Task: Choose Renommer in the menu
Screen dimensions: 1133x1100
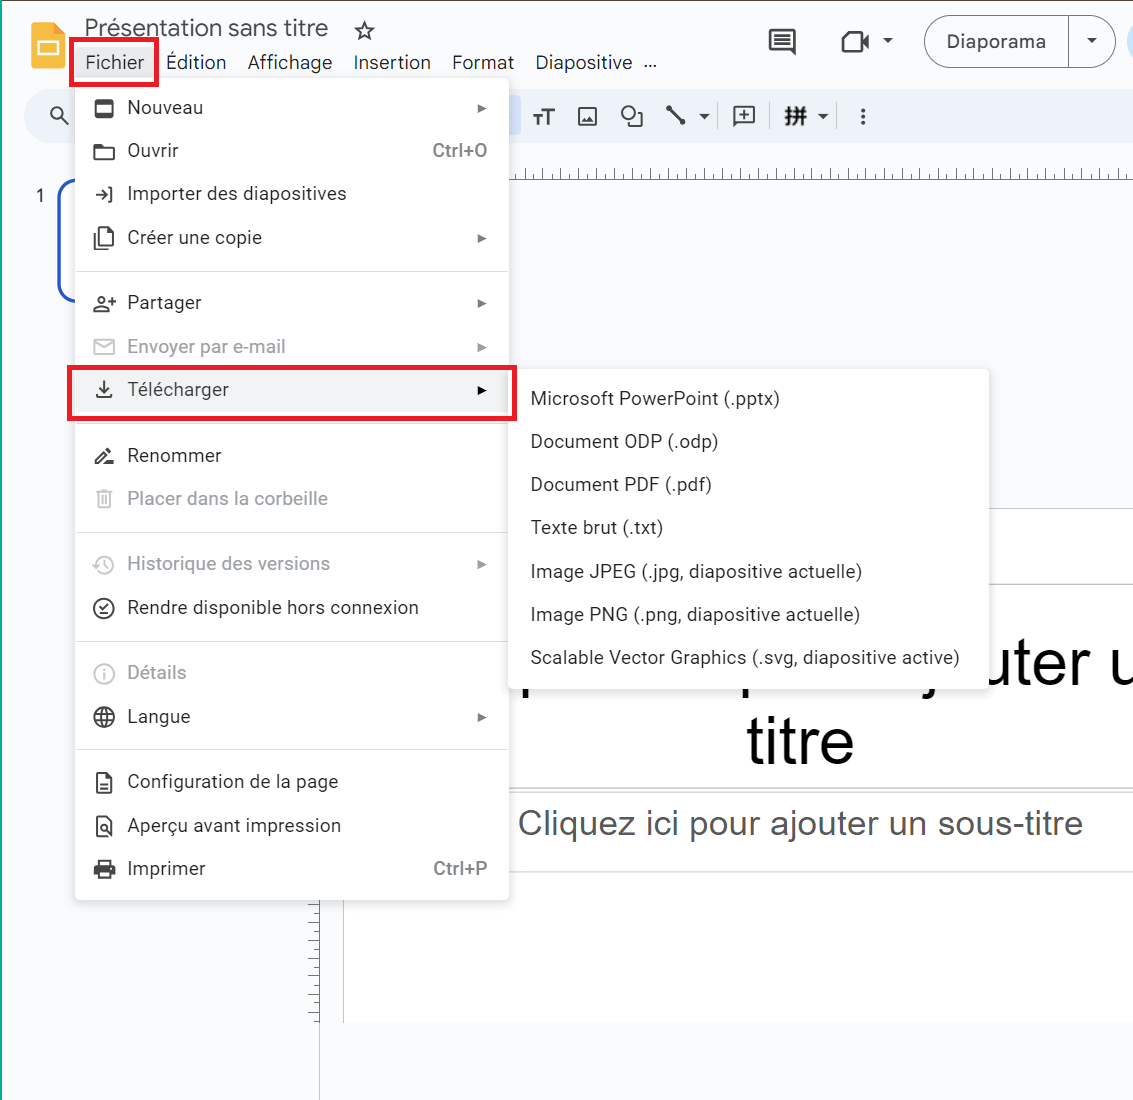Action: click(x=292, y=456)
